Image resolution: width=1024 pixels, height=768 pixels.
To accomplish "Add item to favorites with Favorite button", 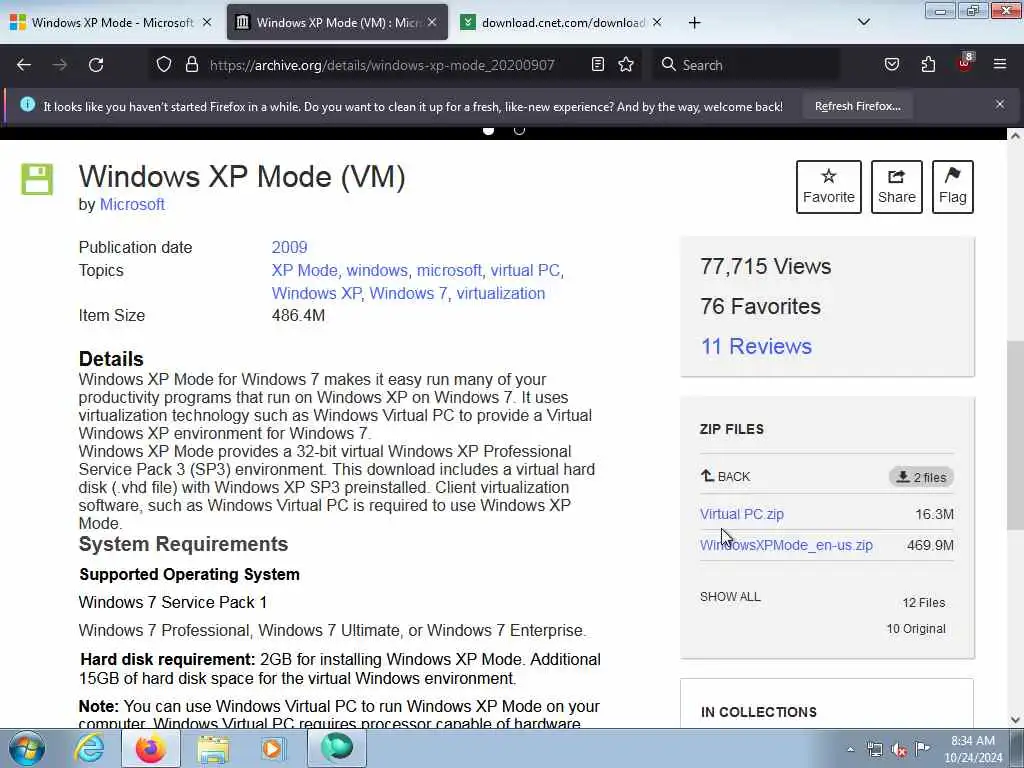I will pos(829,187).
